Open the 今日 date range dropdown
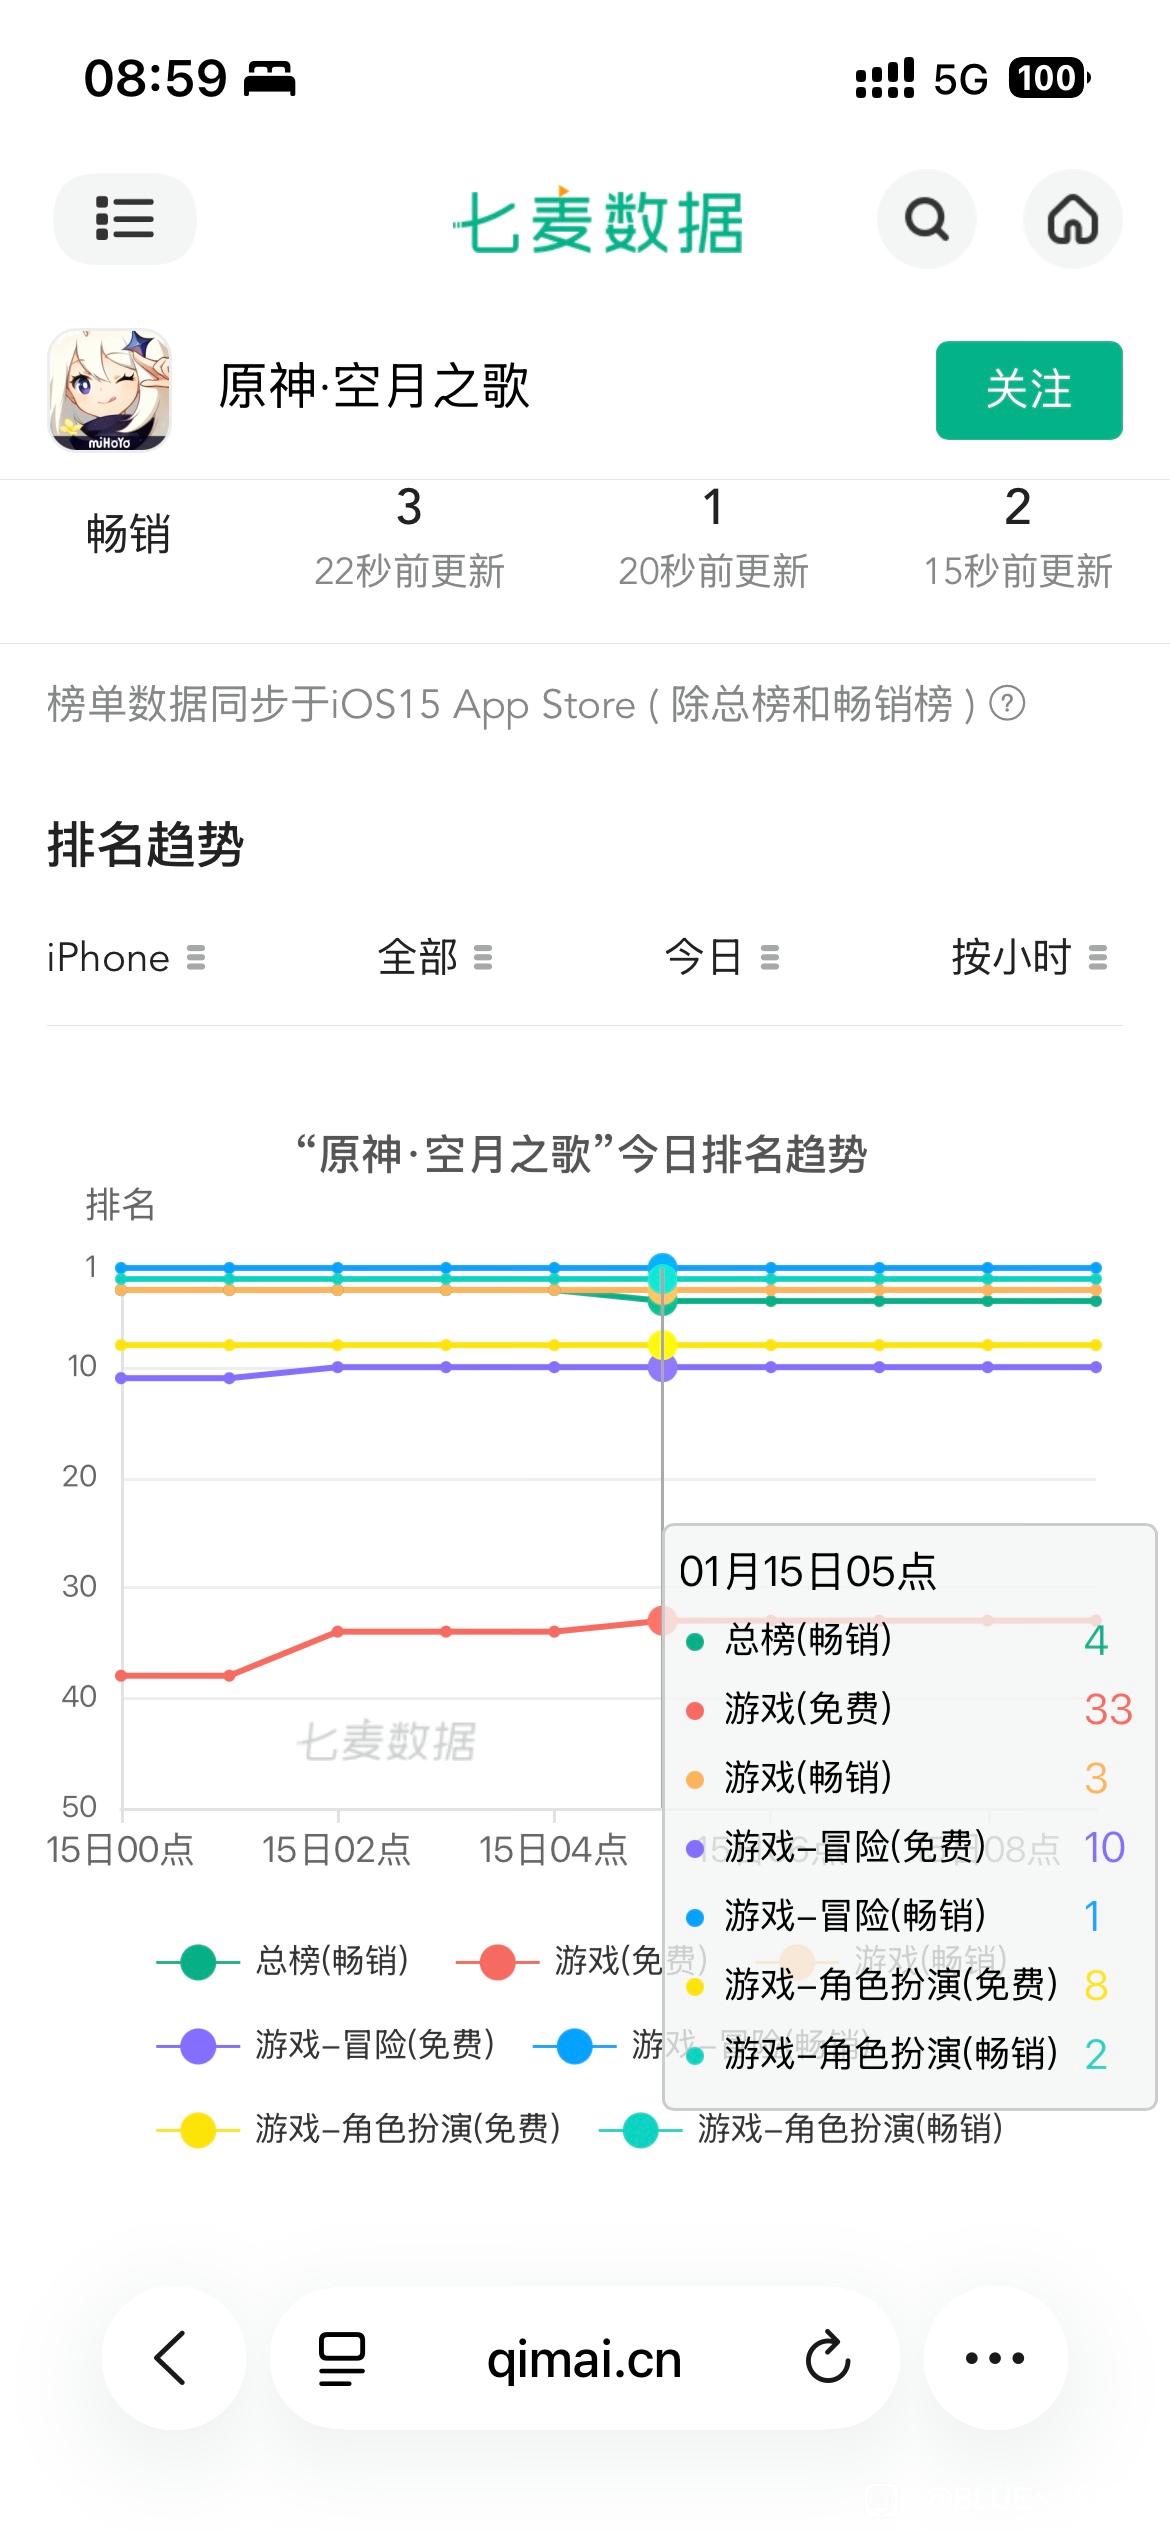Screen dimensions: 1170x2532 pyautogui.click(x=721, y=958)
